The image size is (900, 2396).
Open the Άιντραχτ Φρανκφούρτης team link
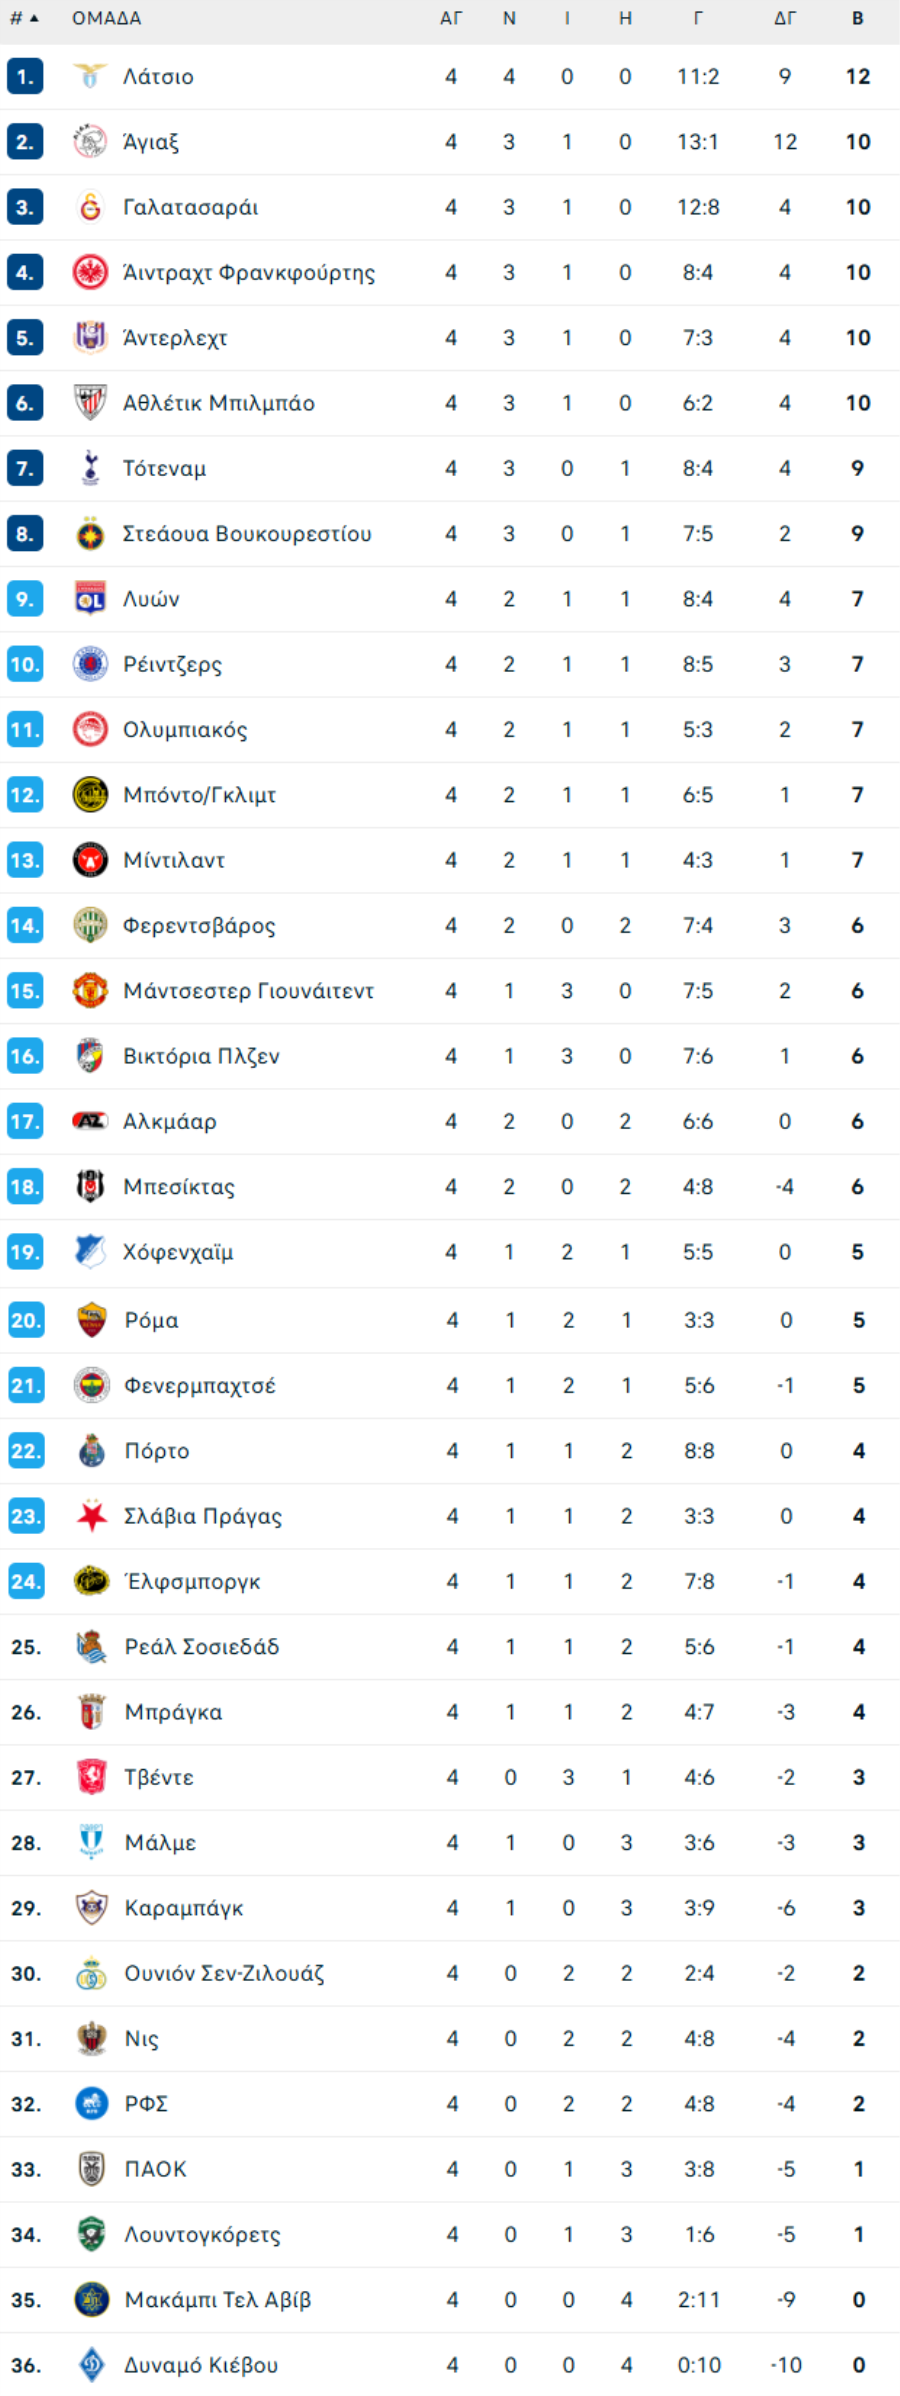tap(249, 273)
